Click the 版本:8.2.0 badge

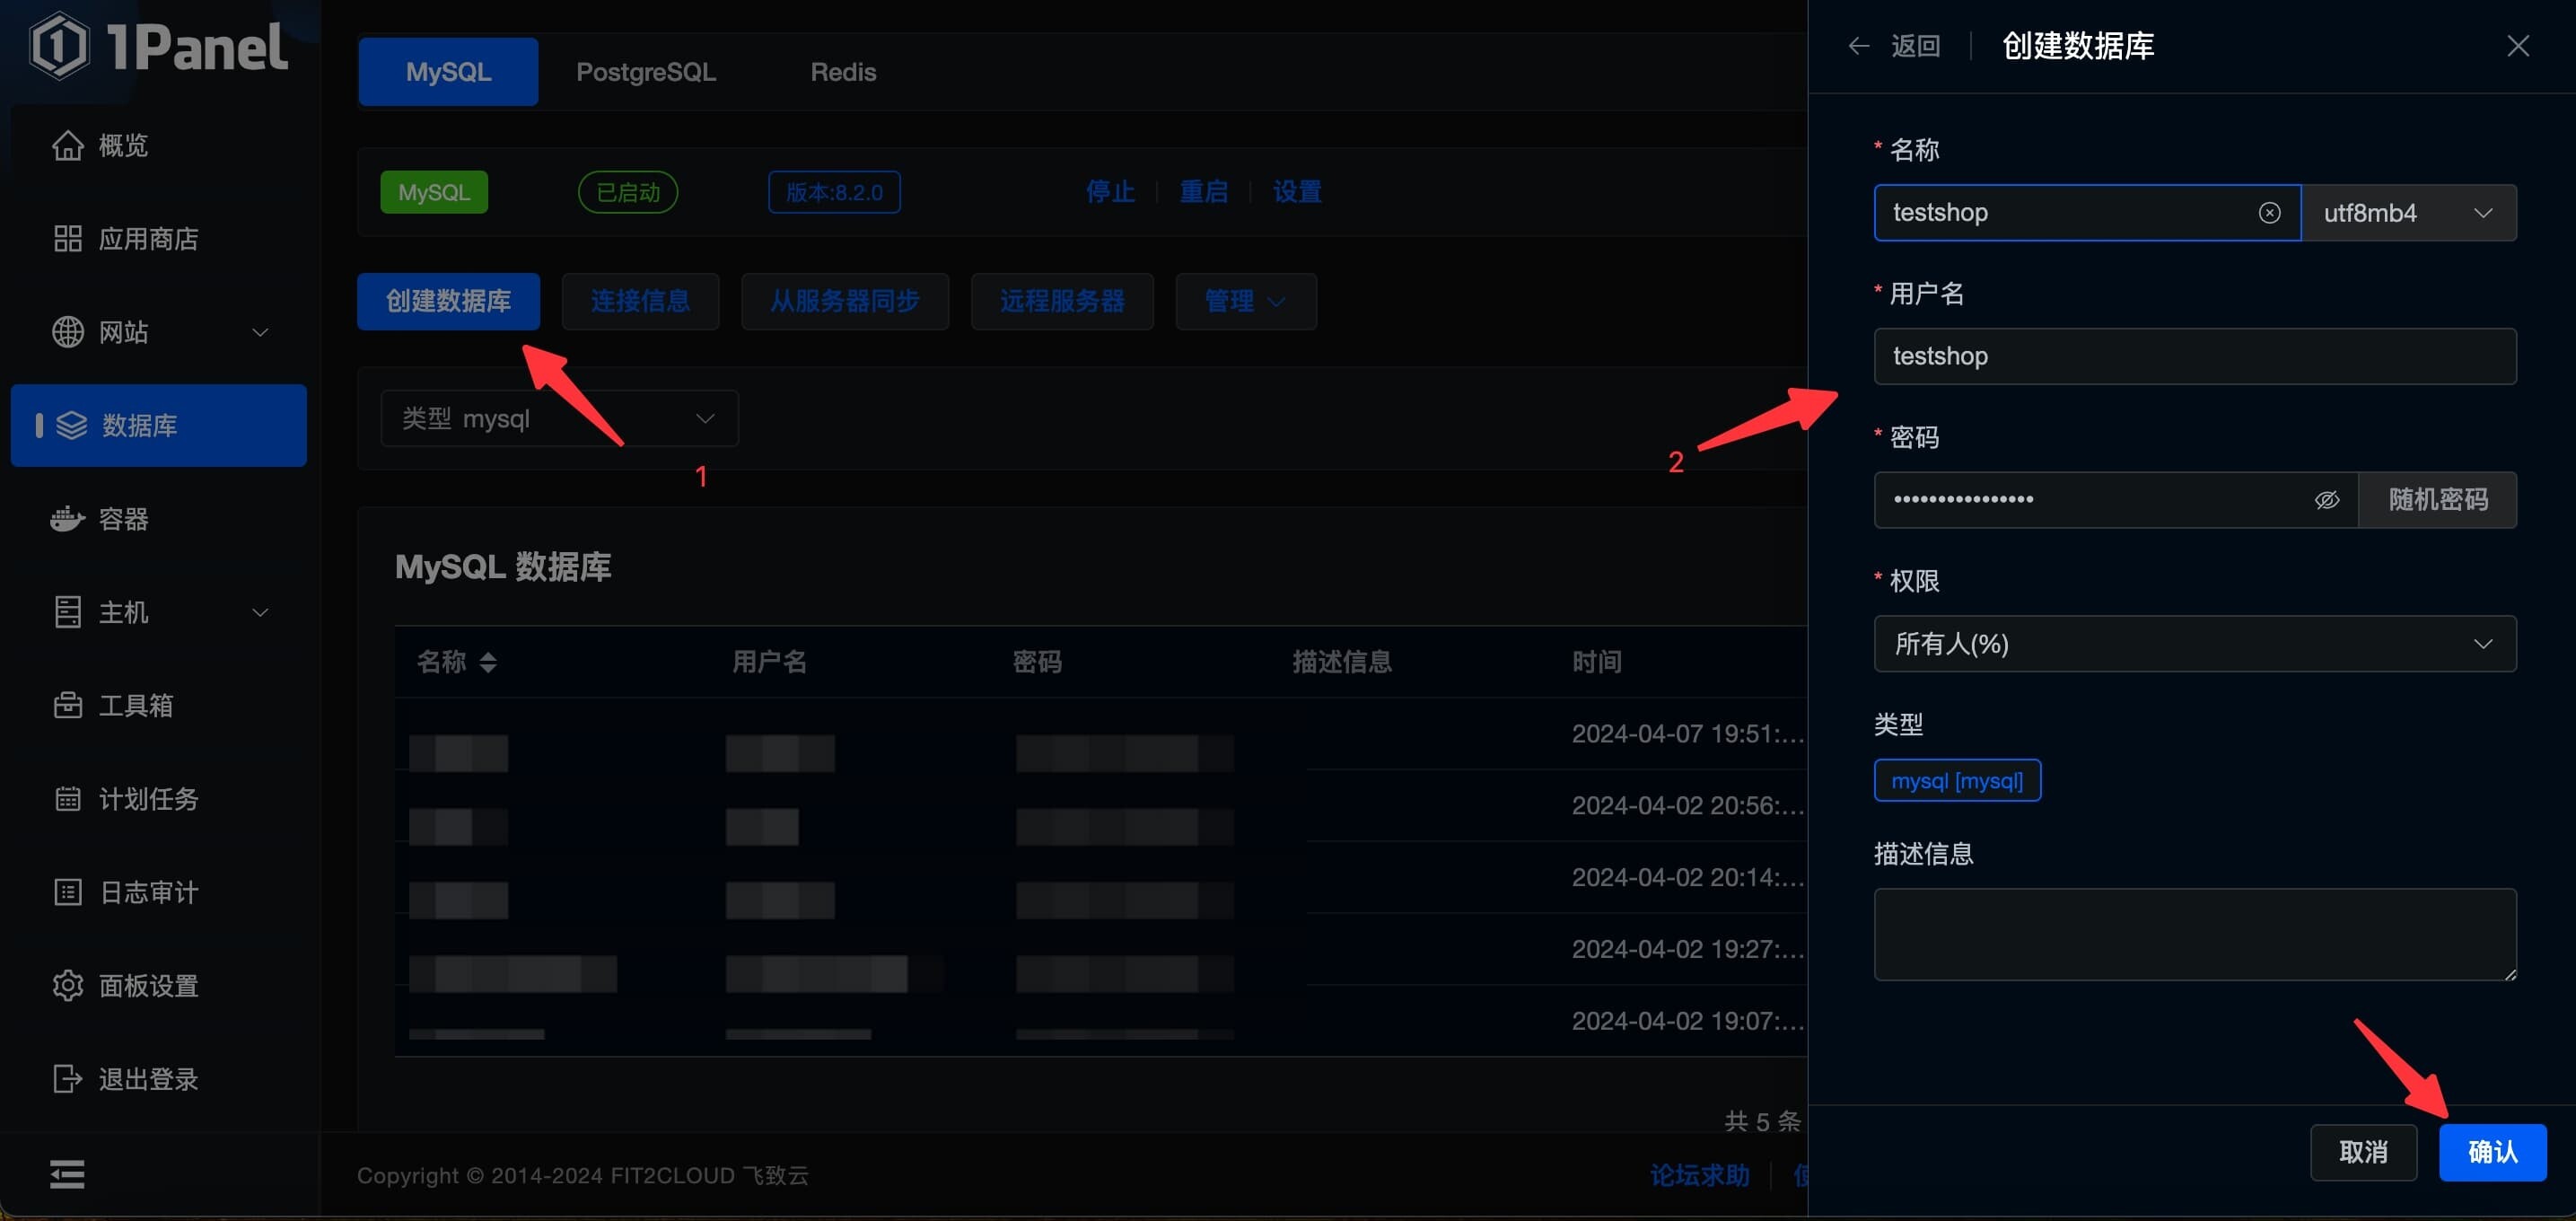point(833,192)
